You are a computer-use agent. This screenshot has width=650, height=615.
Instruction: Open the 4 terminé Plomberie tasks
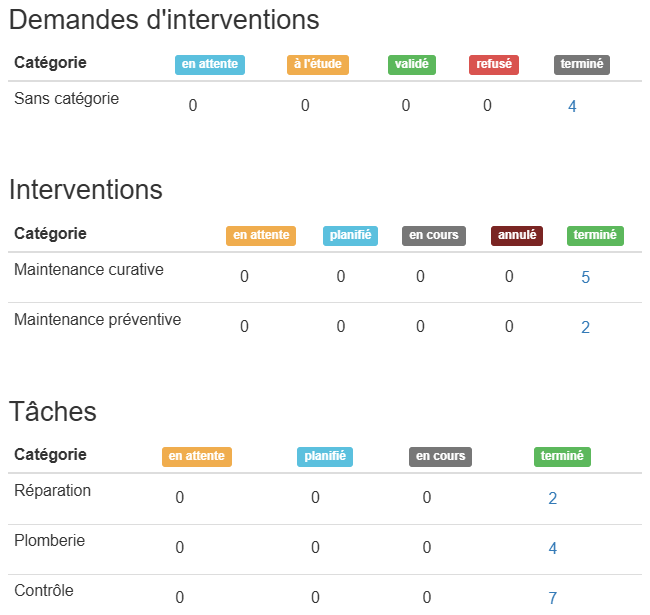tap(552, 548)
